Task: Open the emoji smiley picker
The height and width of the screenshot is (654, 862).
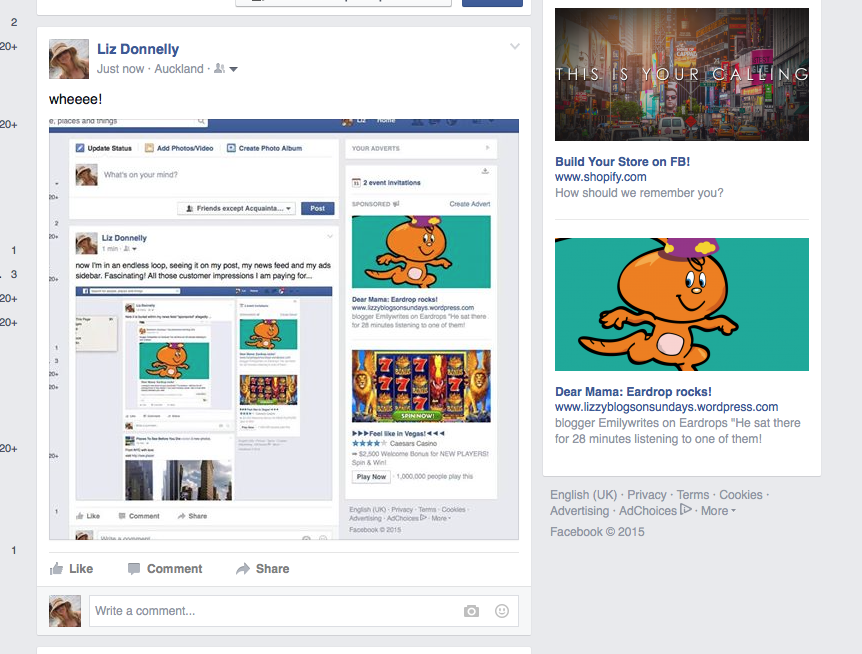Action: click(x=502, y=611)
